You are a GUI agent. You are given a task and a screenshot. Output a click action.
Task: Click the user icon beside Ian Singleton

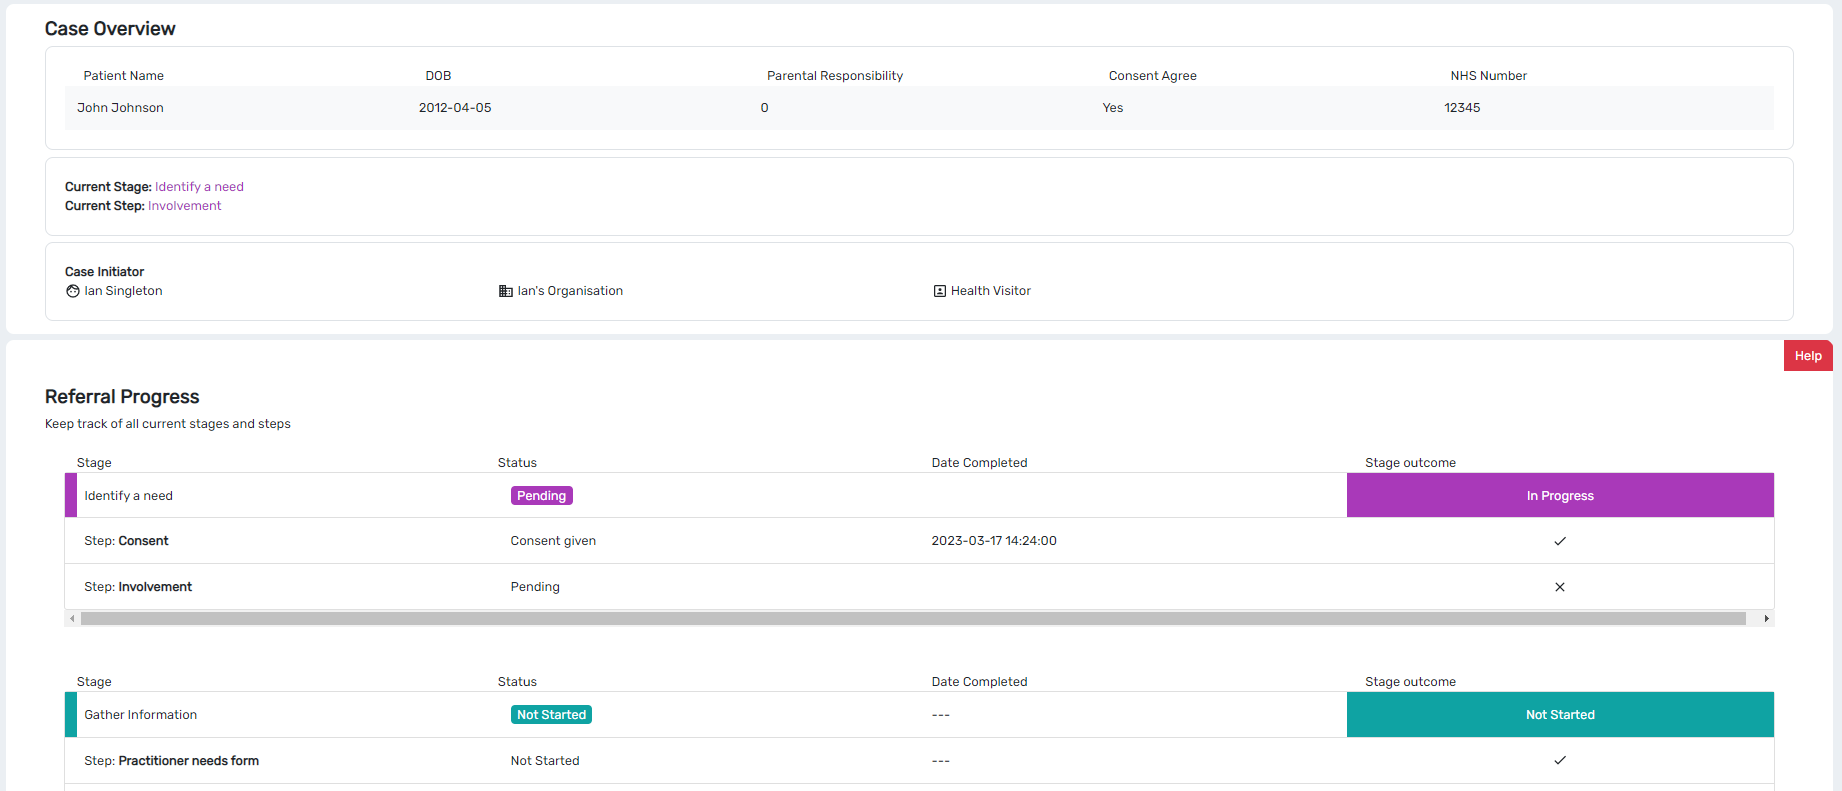pyautogui.click(x=73, y=291)
